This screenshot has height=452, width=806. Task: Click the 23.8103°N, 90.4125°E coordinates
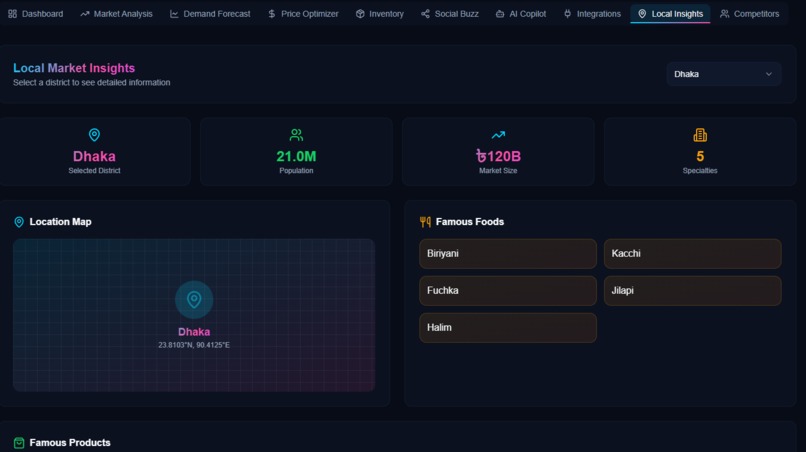pyautogui.click(x=194, y=345)
